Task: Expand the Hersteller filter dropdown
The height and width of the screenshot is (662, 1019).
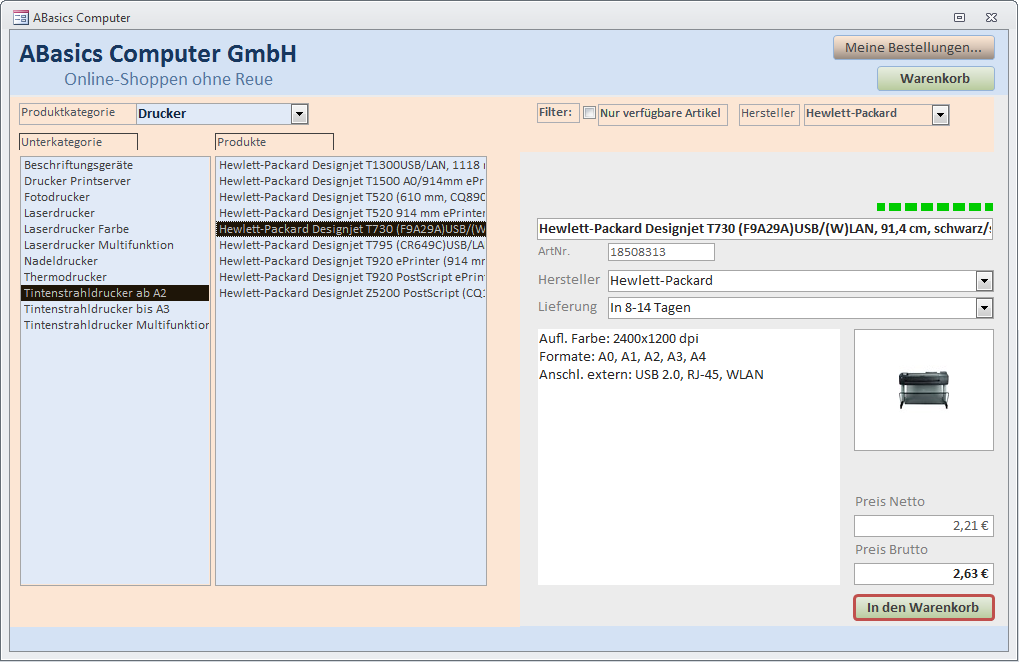Action: point(939,115)
